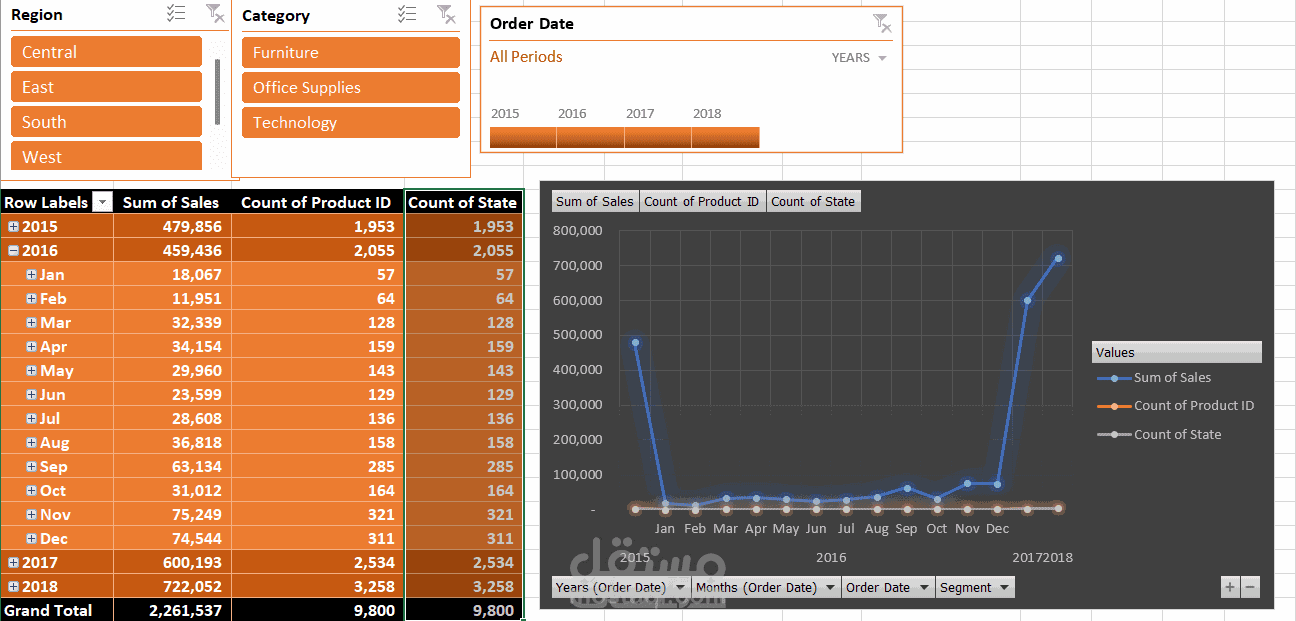The height and width of the screenshot is (621, 1296).
Task: Click the chart expand field plus button
Action: tap(1230, 587)
